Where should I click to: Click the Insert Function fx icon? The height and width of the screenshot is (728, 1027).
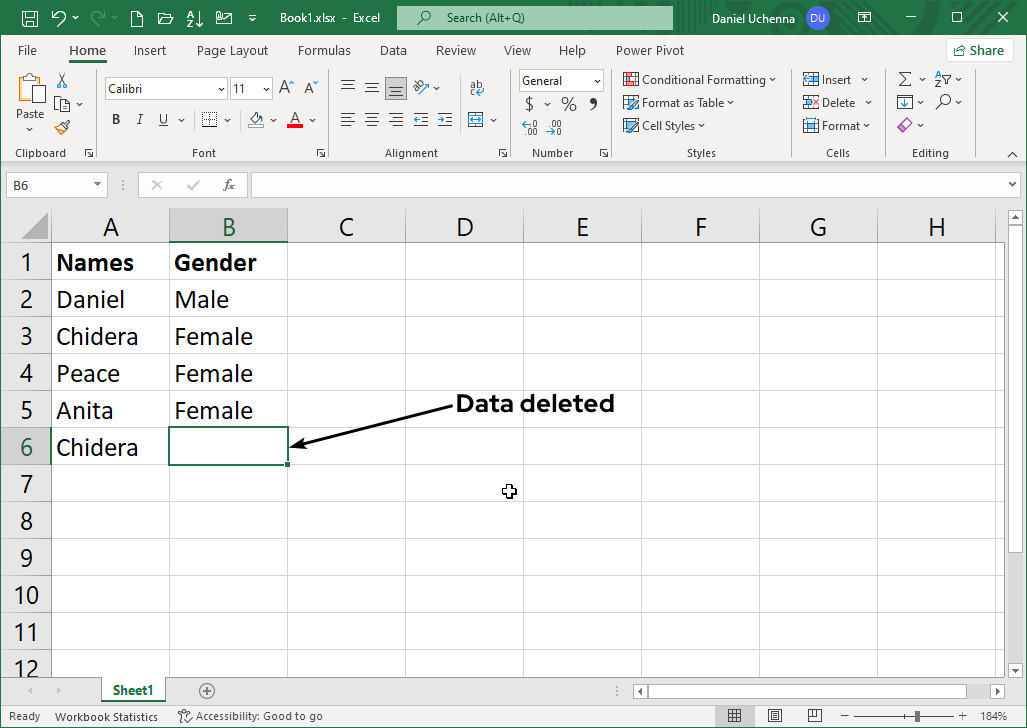(229, 185)
